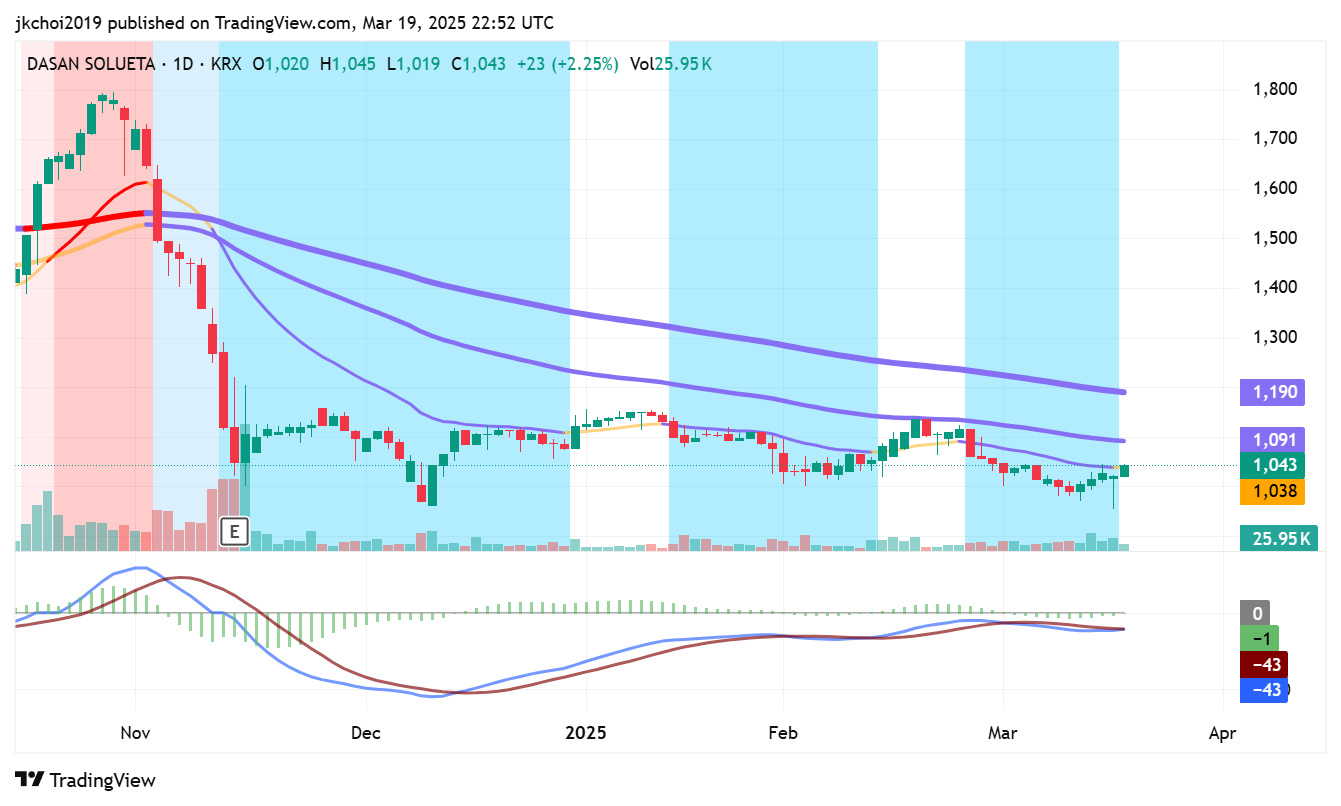
Task: Click the Feb label on the time axis
Action: [x=783, y=733]
